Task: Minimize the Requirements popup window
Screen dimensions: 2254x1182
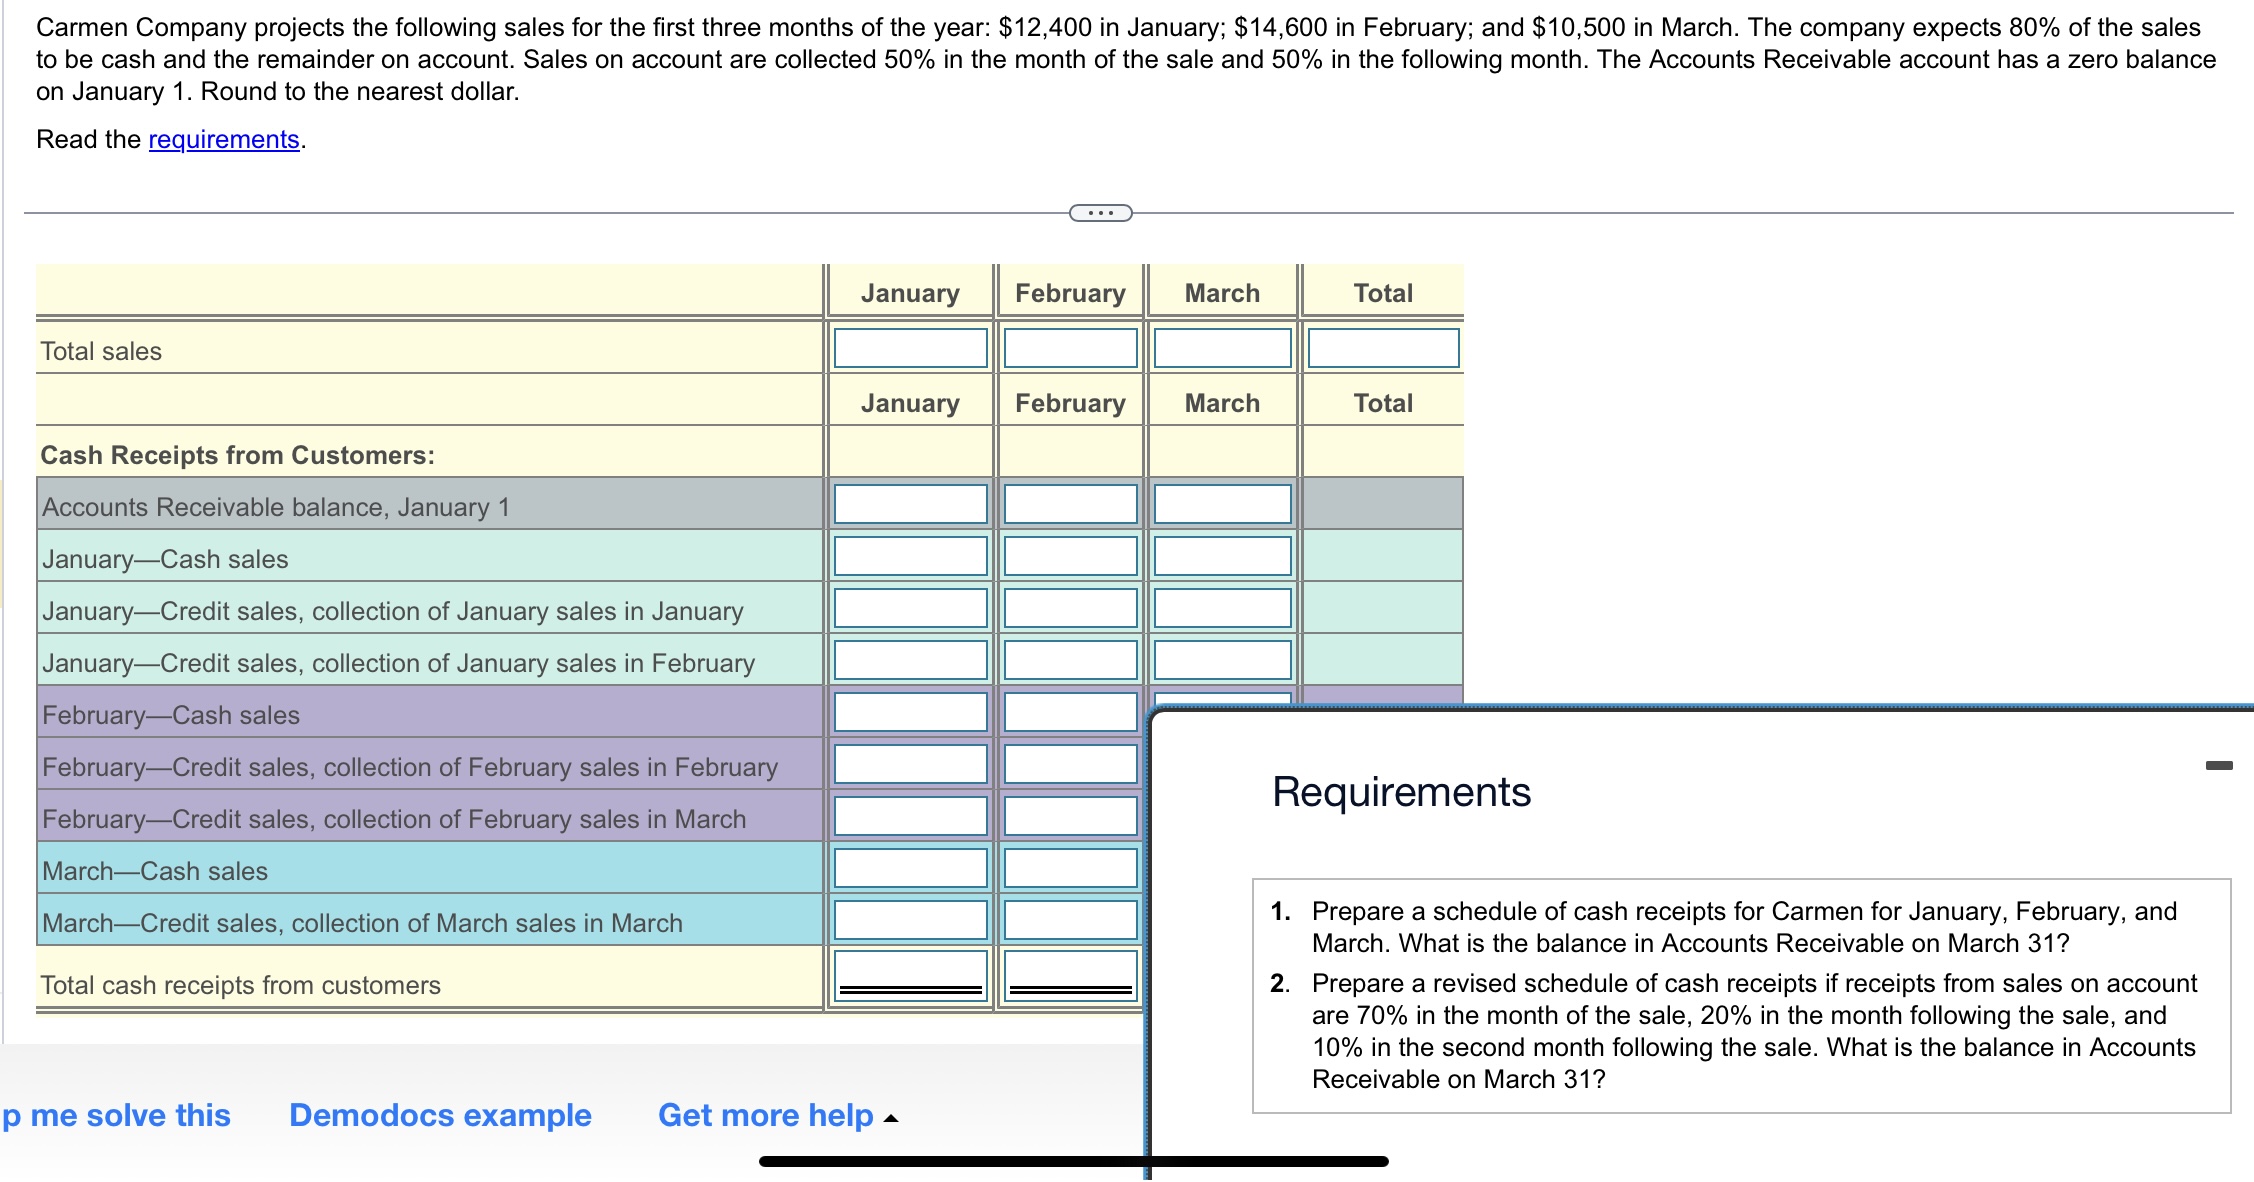Action: point(2218,766)
